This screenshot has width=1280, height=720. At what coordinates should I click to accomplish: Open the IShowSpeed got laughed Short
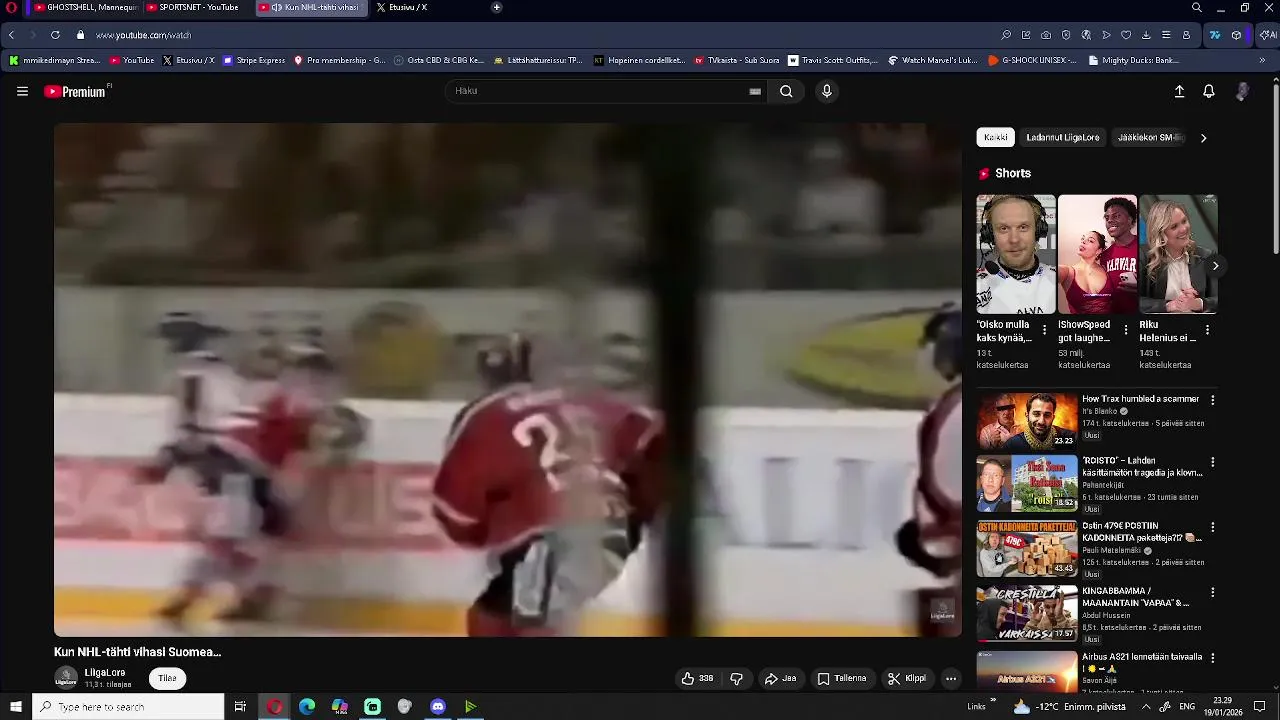click(x=1097, y=254)
